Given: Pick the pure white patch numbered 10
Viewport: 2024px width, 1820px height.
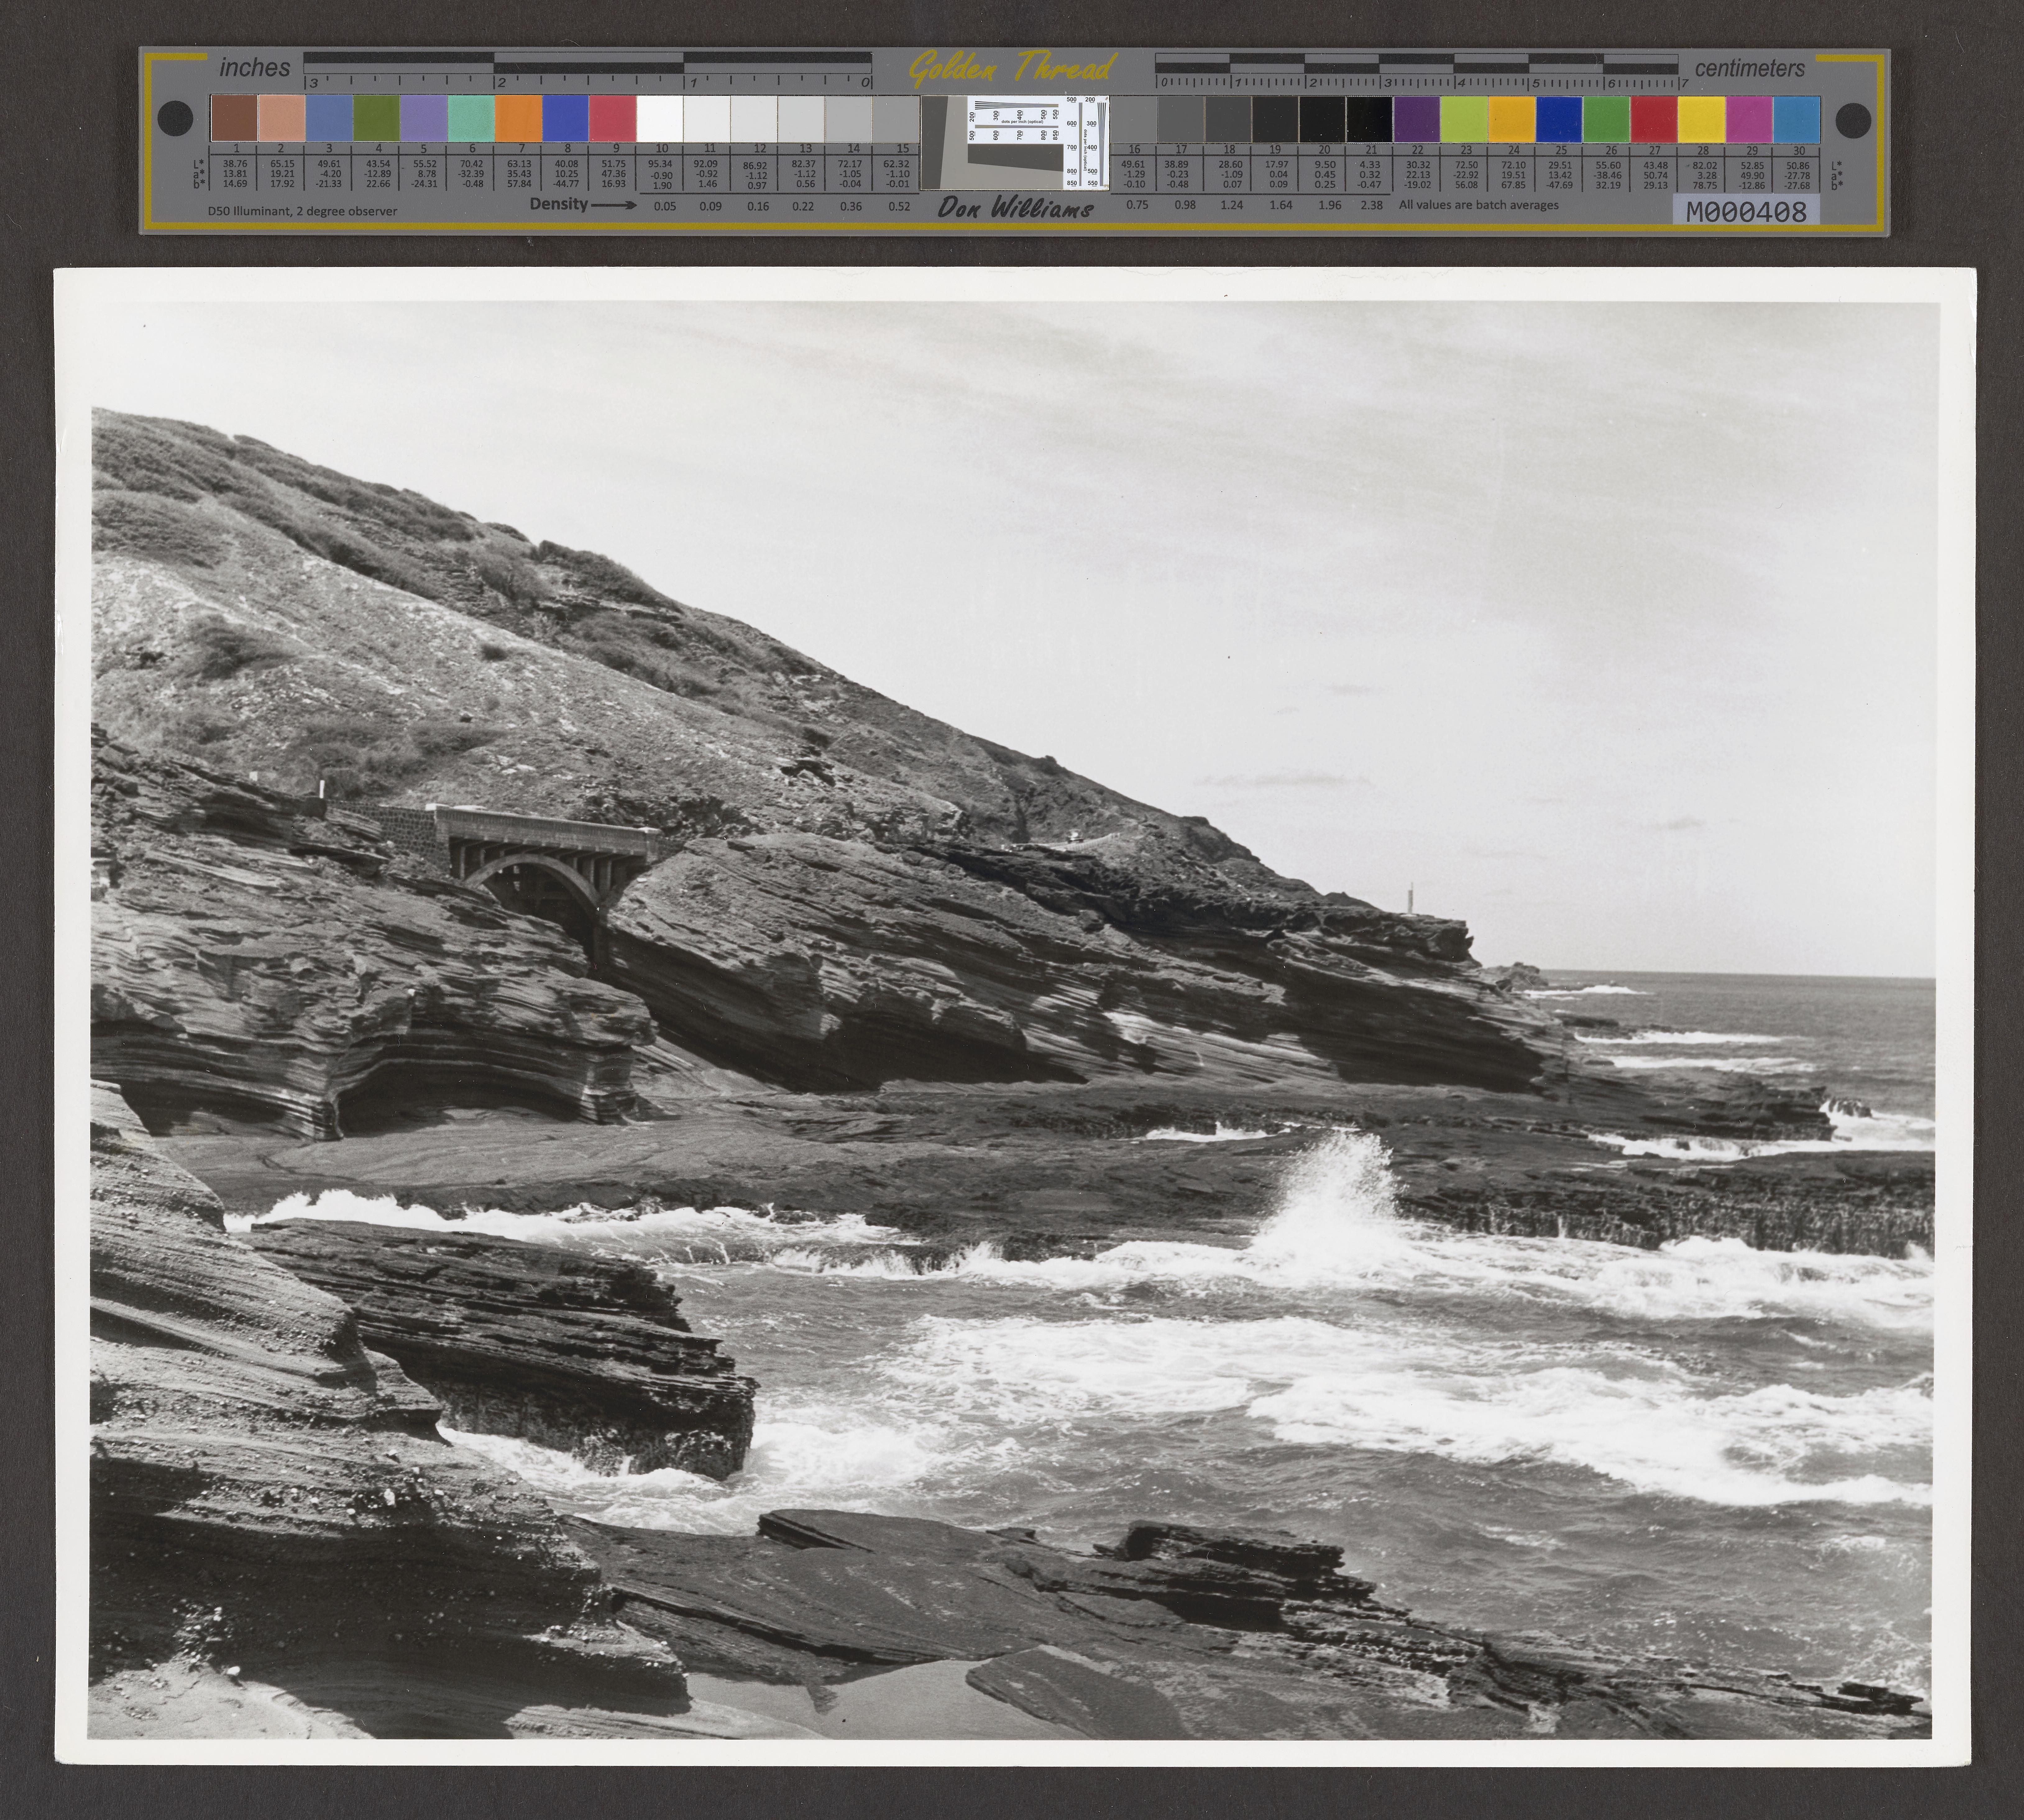Looking at the screenshot, I should point(660,118).
